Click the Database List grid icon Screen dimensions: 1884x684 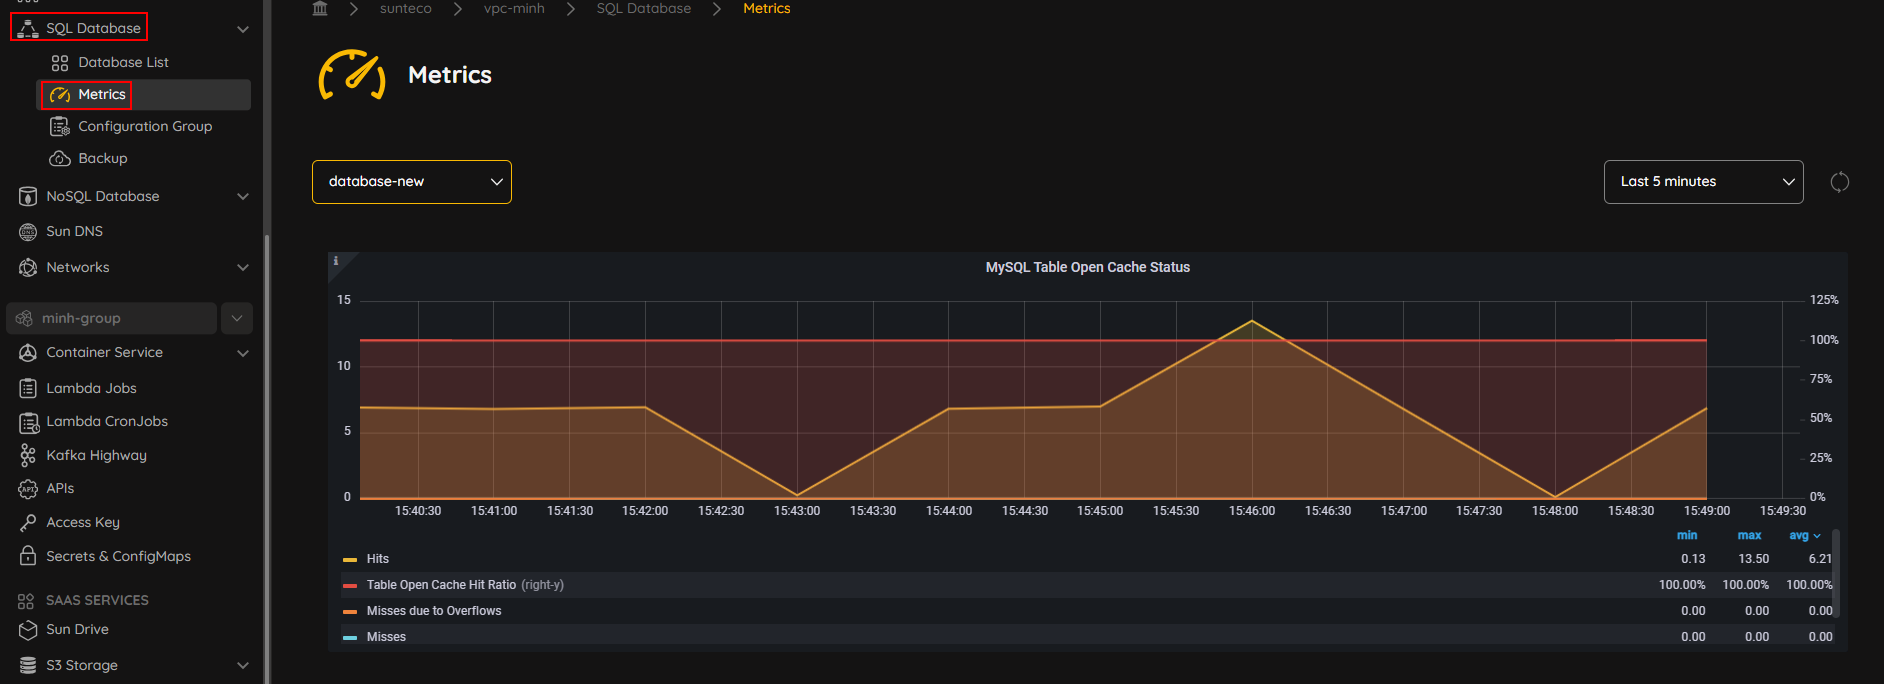tap(60, 63)
